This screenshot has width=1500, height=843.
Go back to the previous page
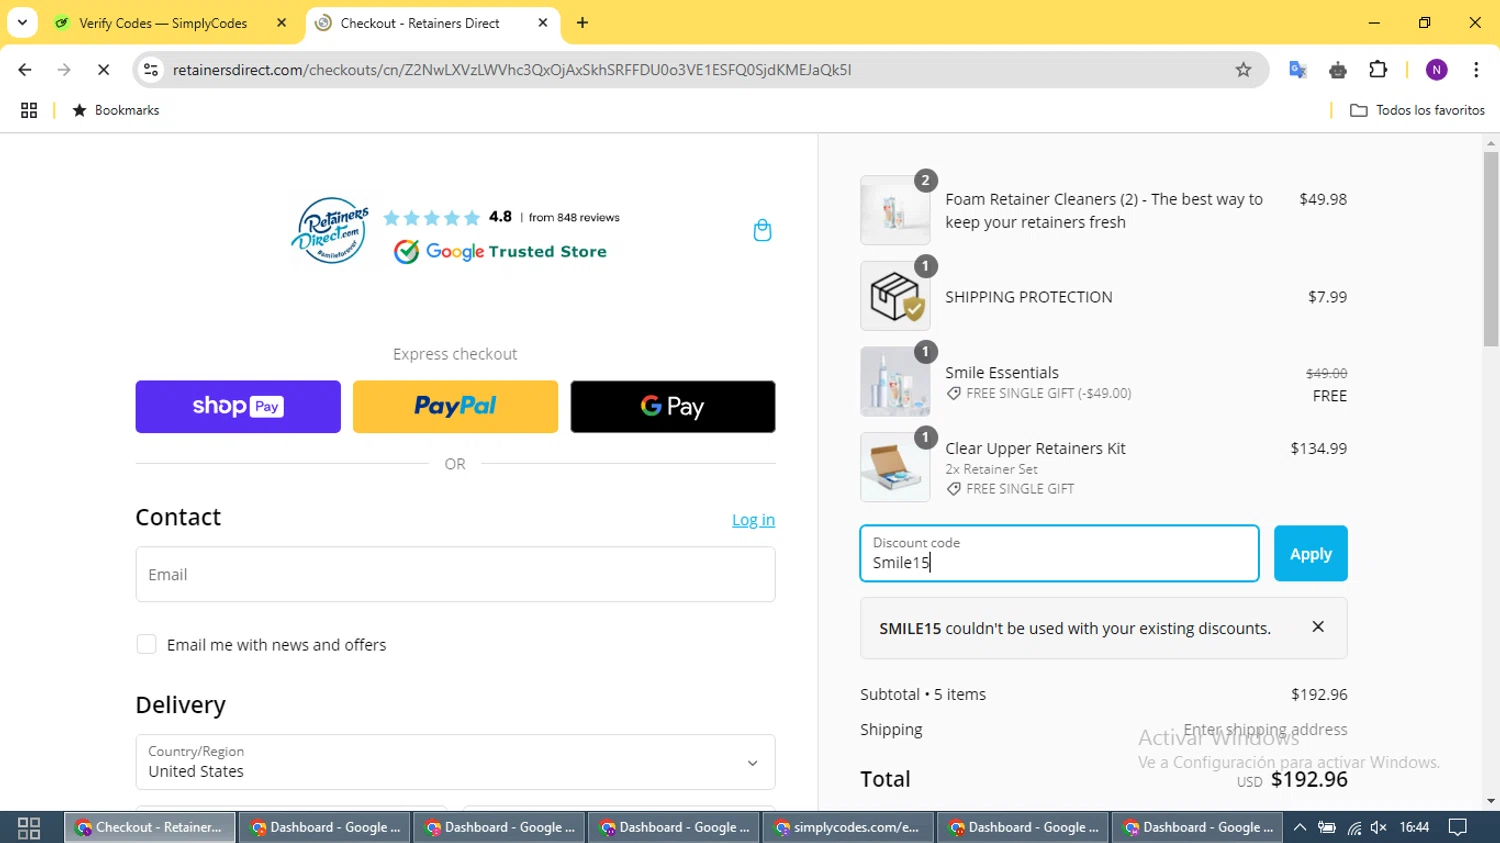pos(25,70)
